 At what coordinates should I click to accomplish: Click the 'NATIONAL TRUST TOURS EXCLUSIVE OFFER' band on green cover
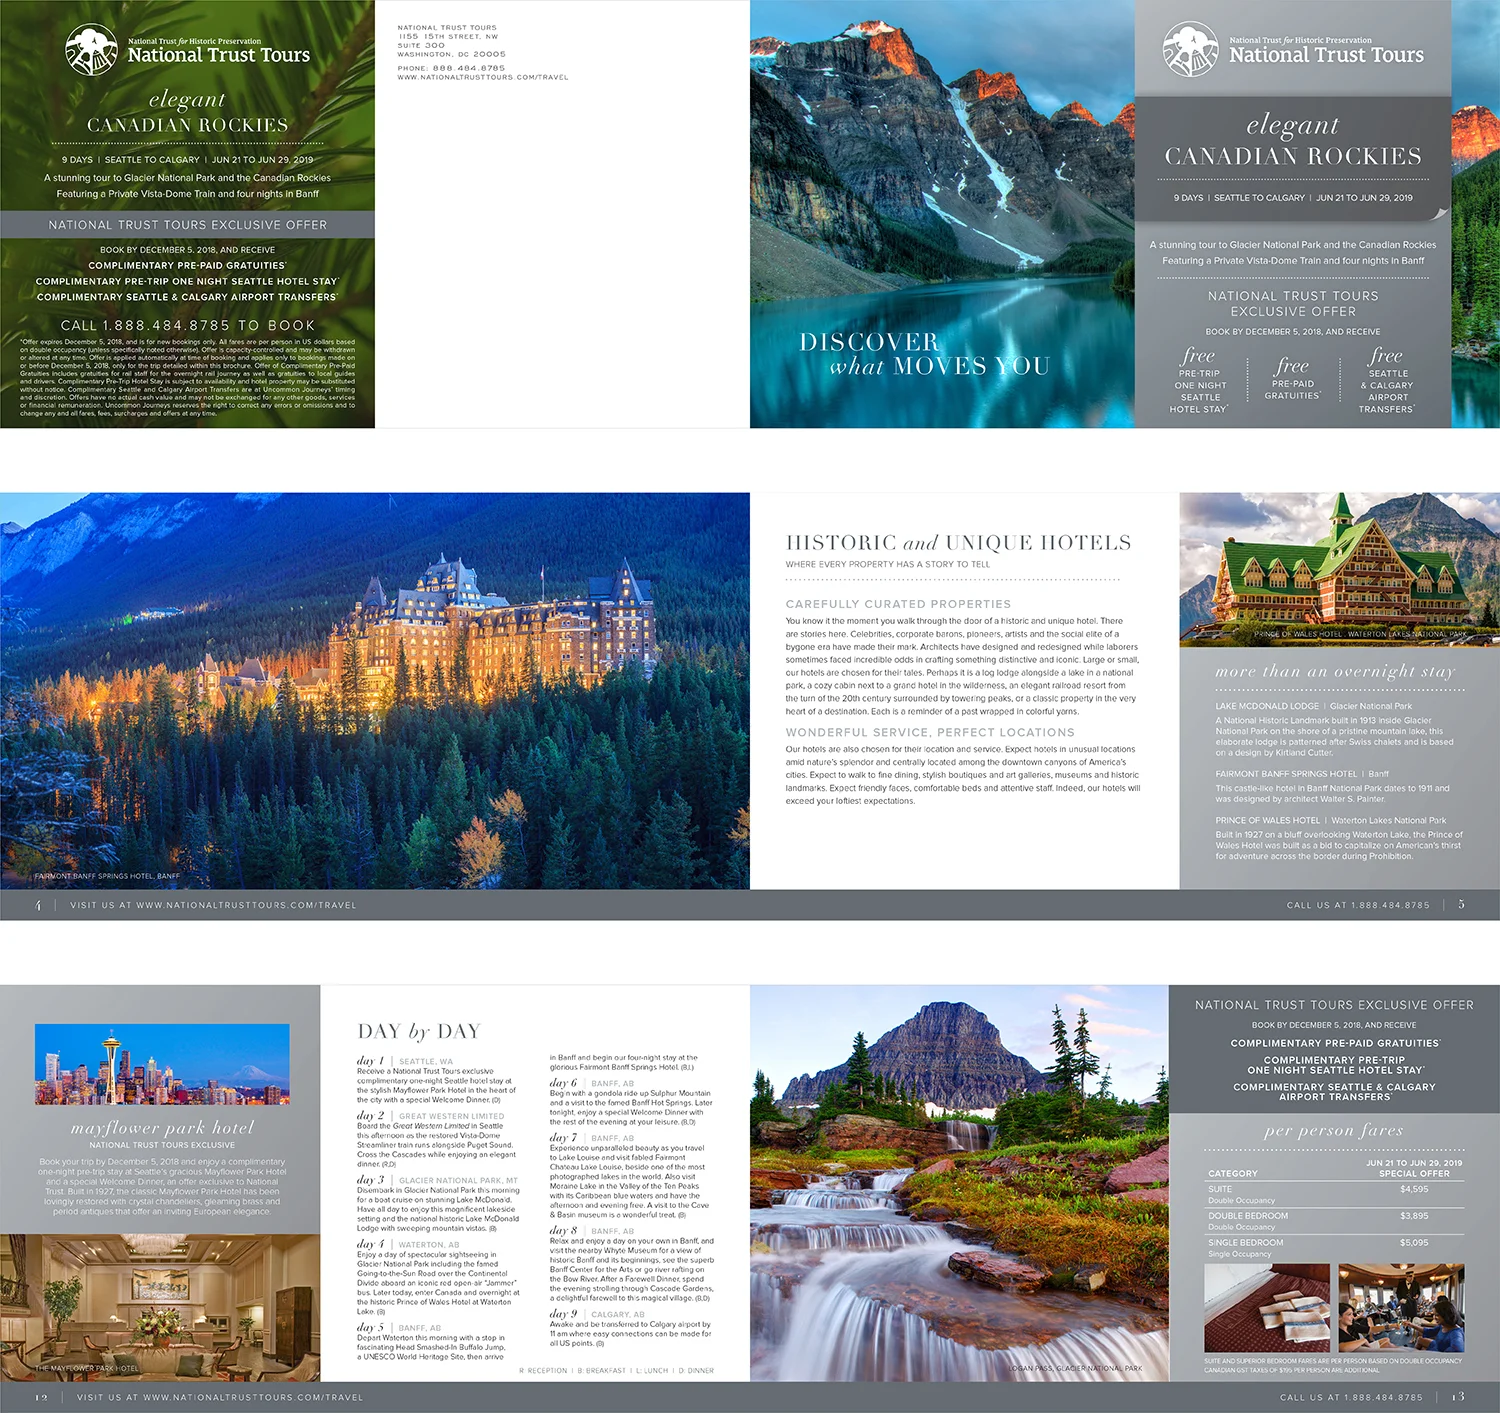(188, 225)
